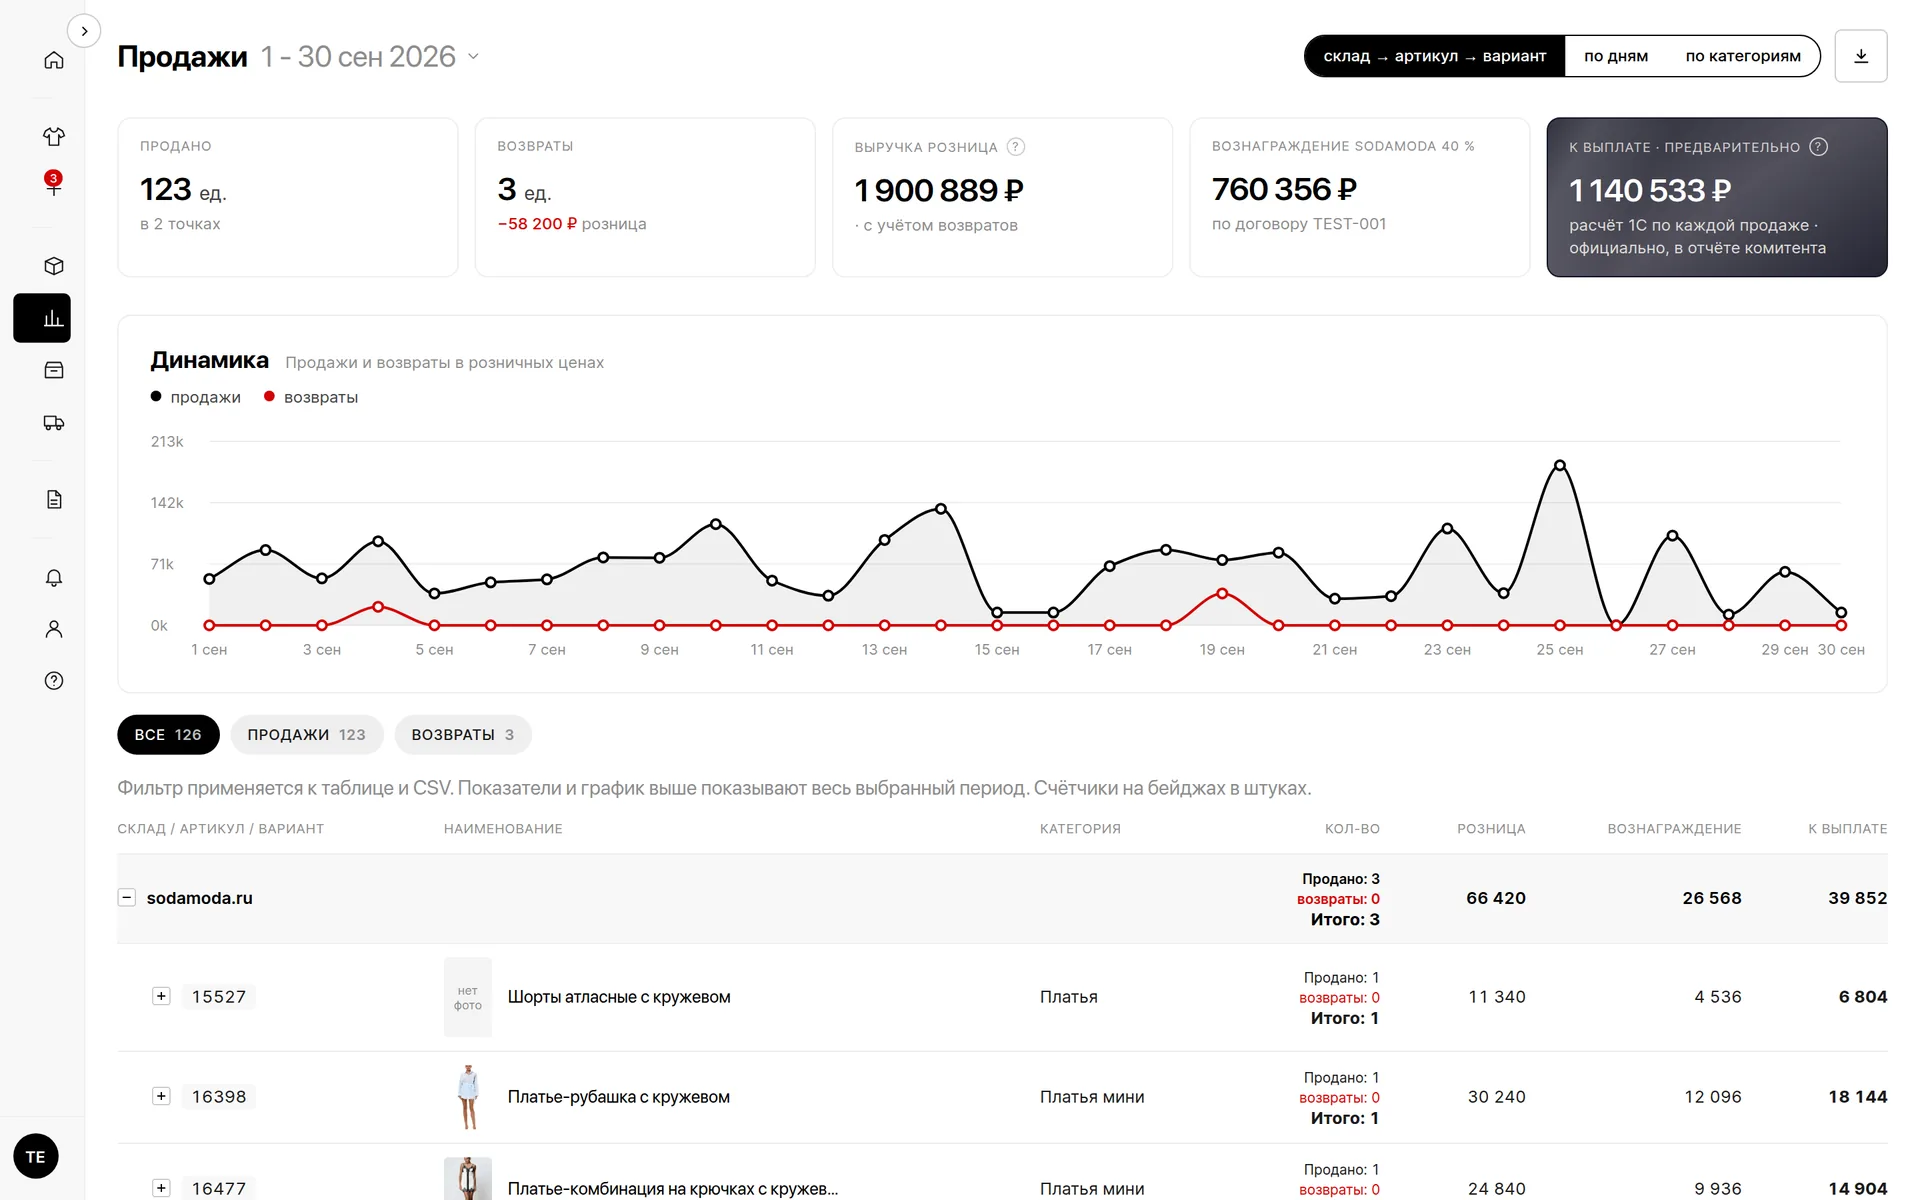Switch to по дням view
Image resolution: width=1920 pixels, height=1200 pixels.
[x=1616, y=56]
